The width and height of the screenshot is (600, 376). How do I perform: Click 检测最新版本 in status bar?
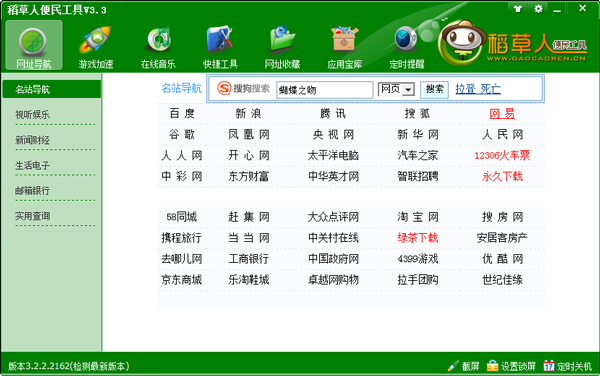point(101,366)
